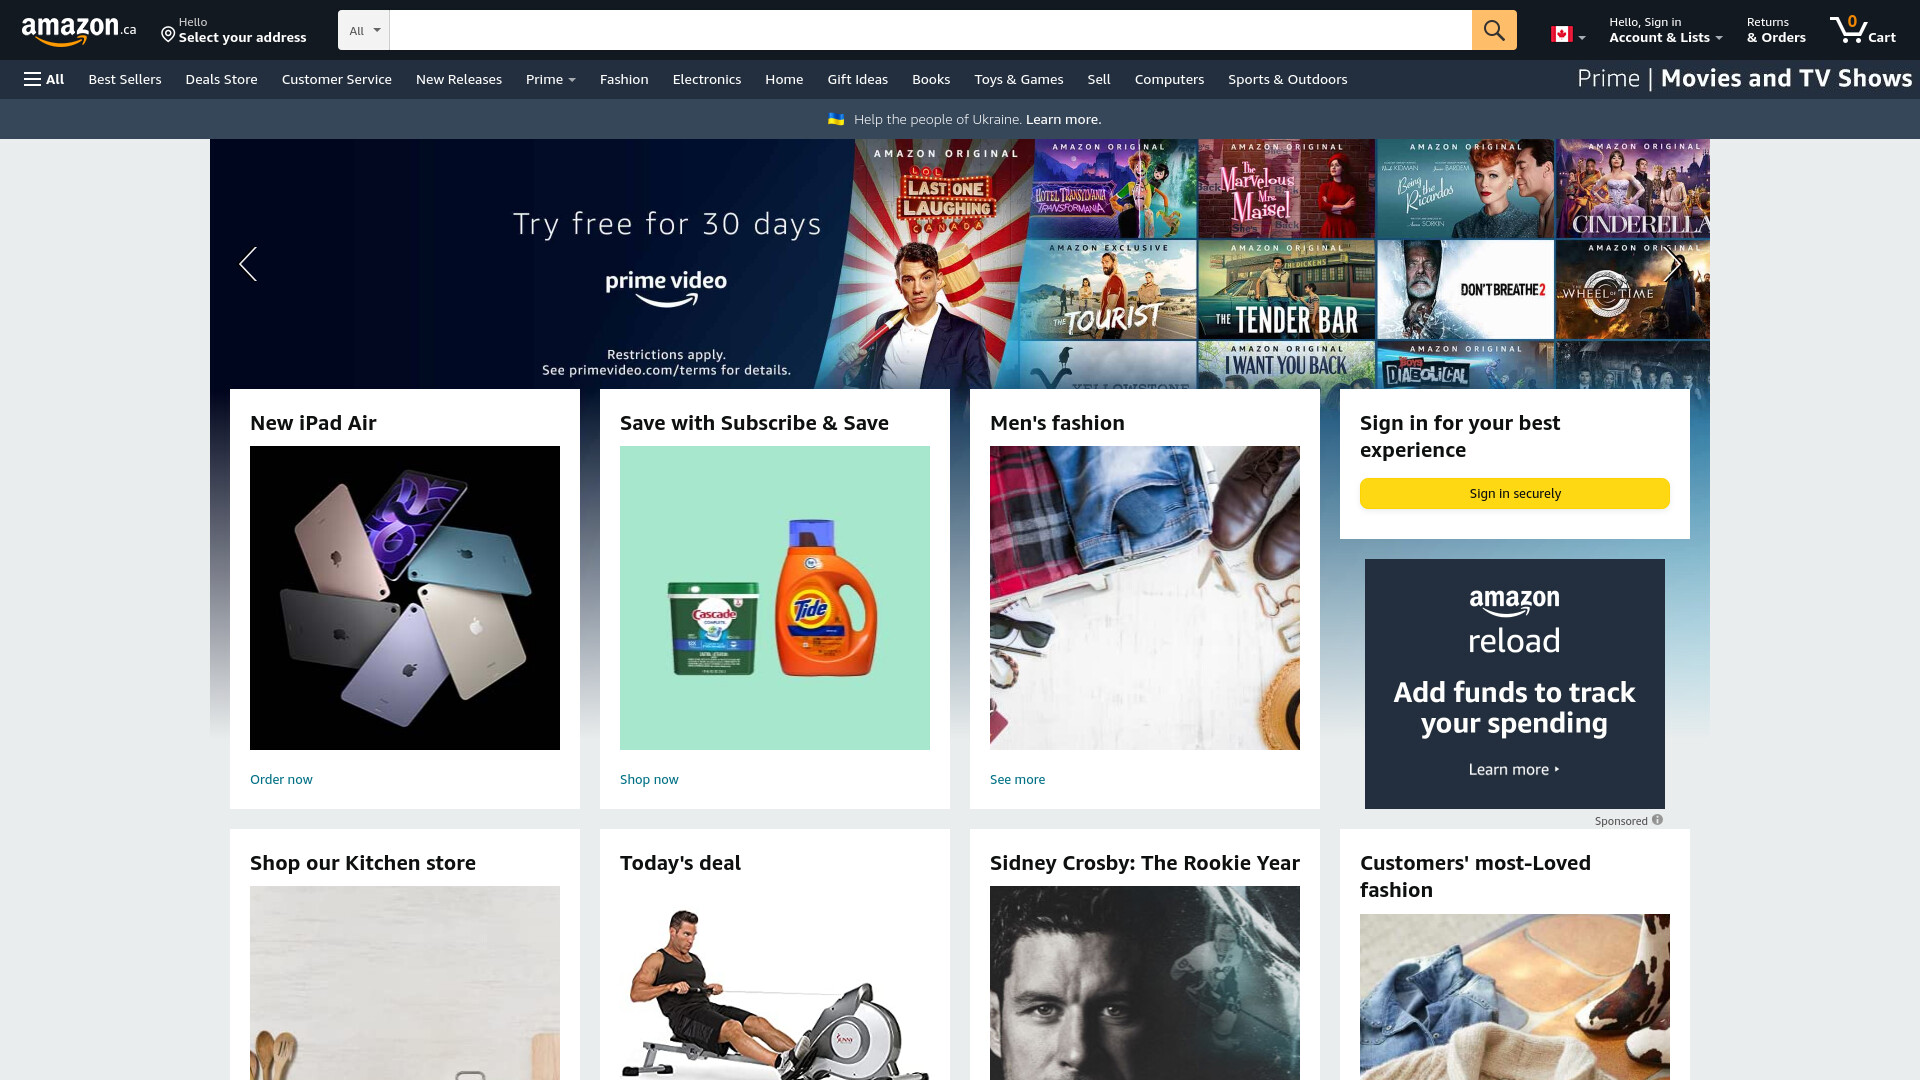
Task: Open Customer Service in nav bar
Action: coord(337,79)
